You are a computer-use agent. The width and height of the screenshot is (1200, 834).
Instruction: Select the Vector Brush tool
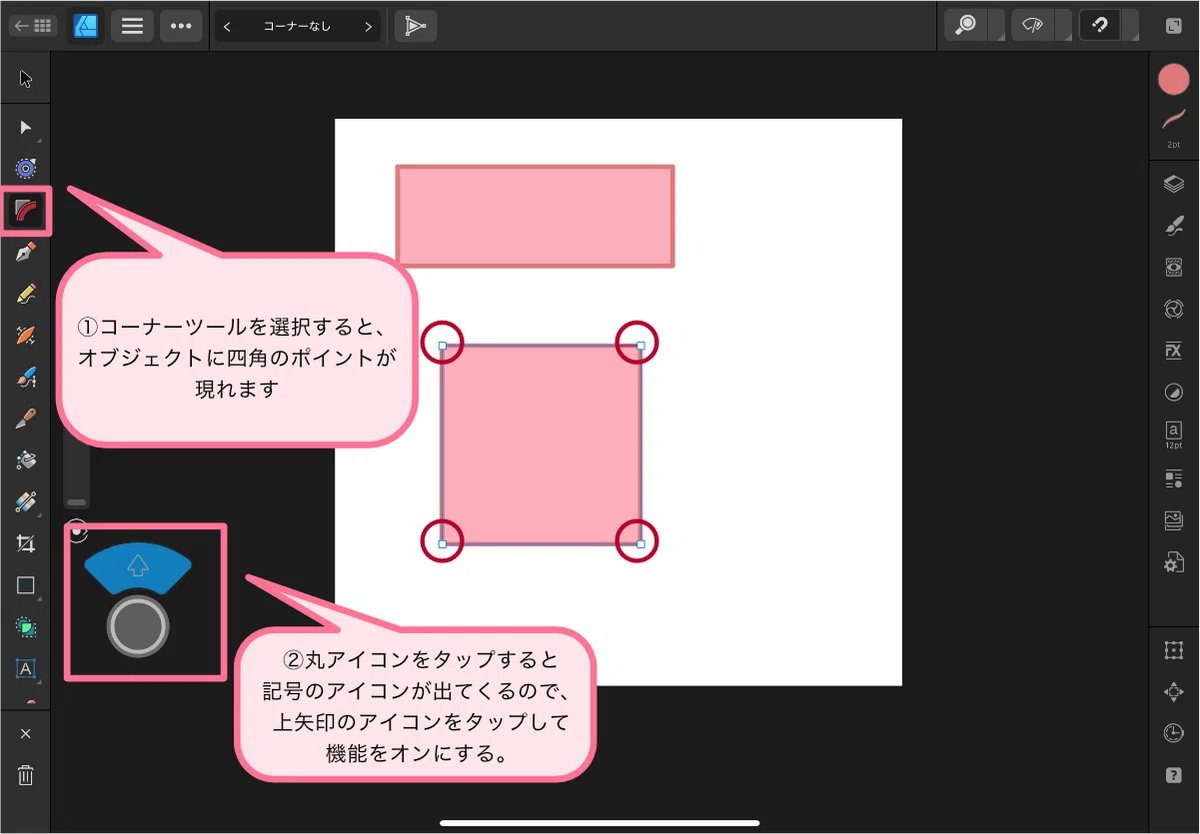(x=26, y=335)
